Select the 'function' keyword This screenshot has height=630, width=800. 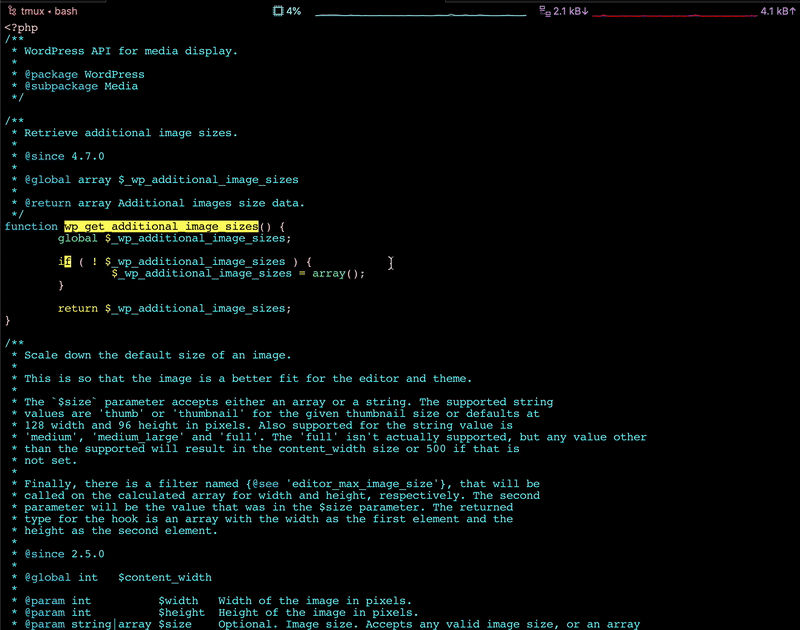point(31,226)
